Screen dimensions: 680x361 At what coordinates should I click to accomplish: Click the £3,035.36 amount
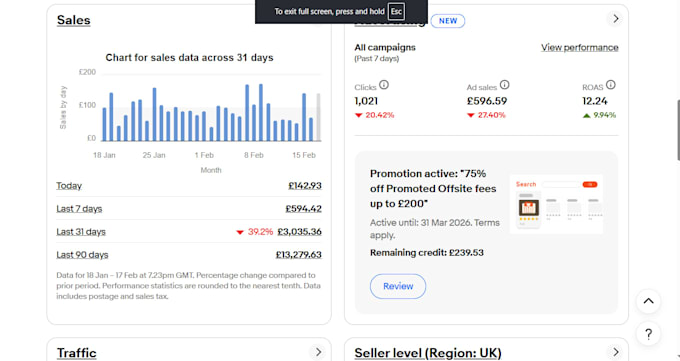[300, 232]
